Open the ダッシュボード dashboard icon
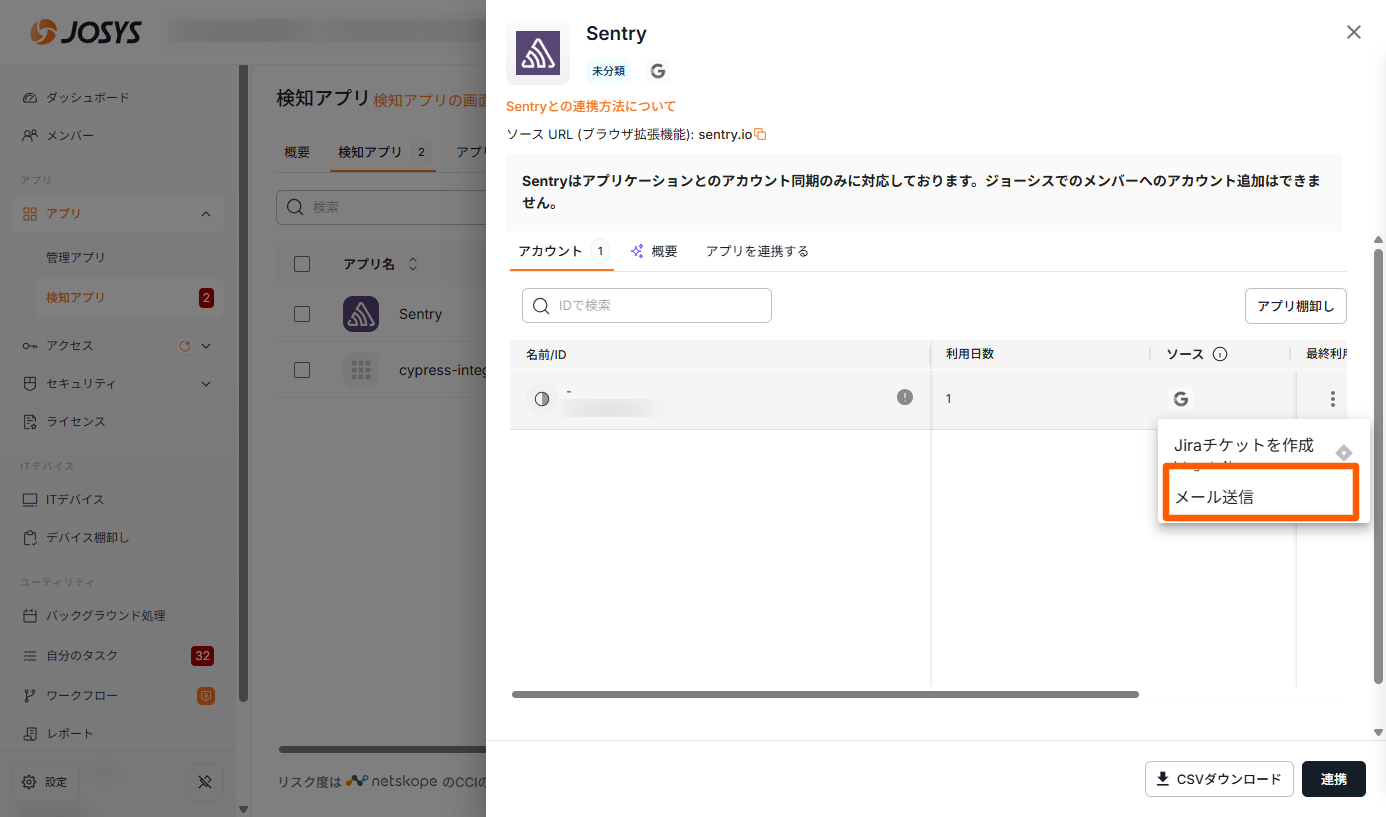The image size is (1386, 817). pyautogui.click(x=29, y=98)
